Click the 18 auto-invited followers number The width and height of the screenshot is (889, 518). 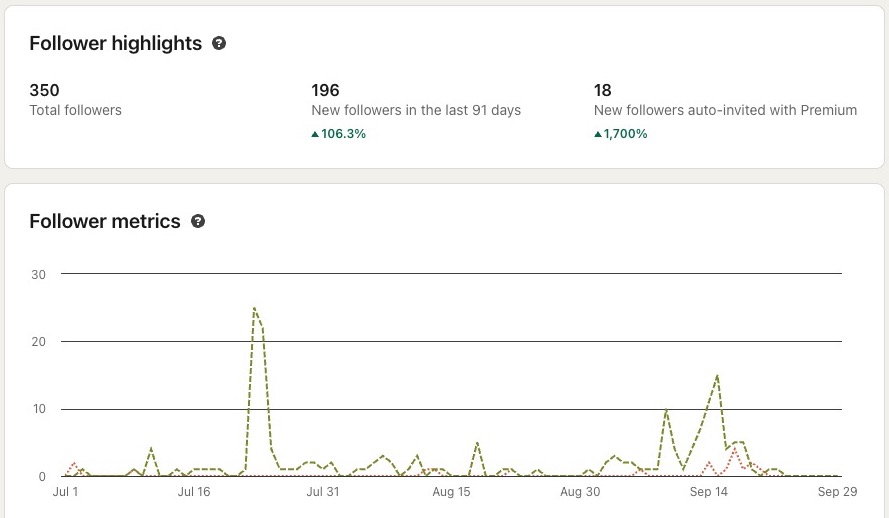(x=603, y=91)
